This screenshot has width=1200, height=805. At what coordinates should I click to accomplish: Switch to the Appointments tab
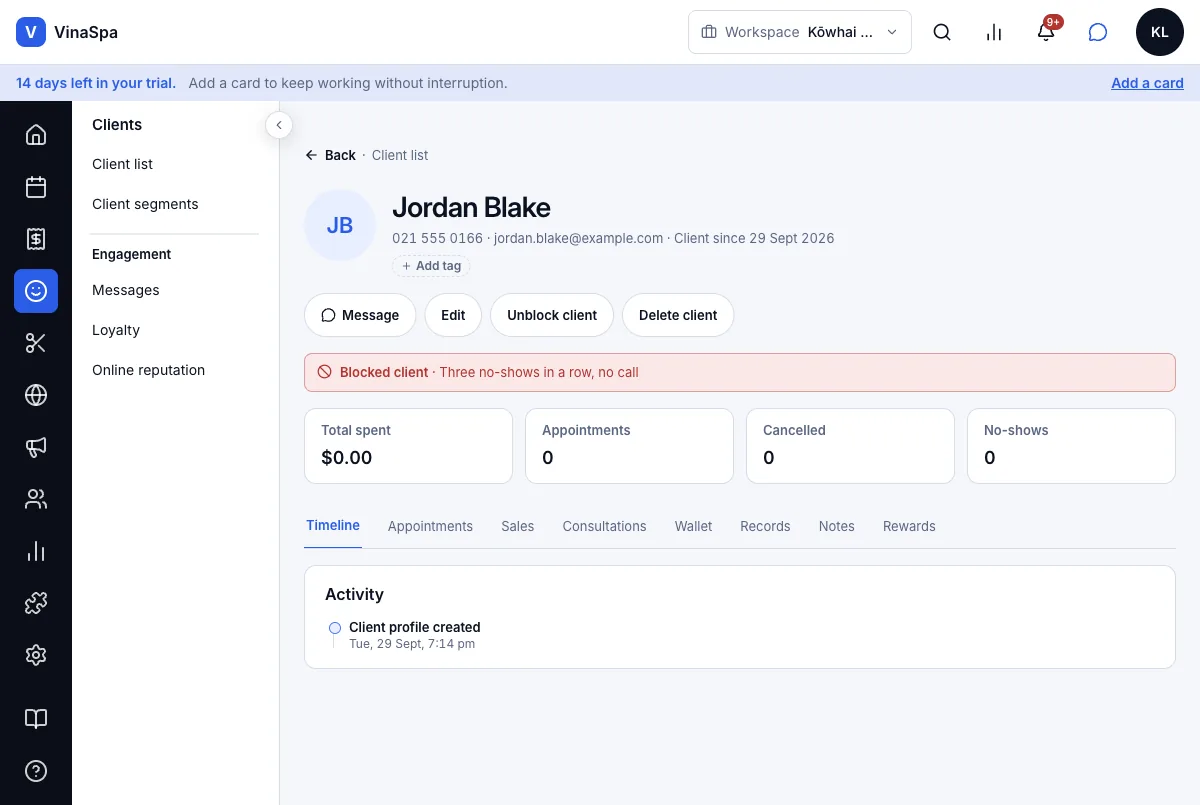coord(430,526)
